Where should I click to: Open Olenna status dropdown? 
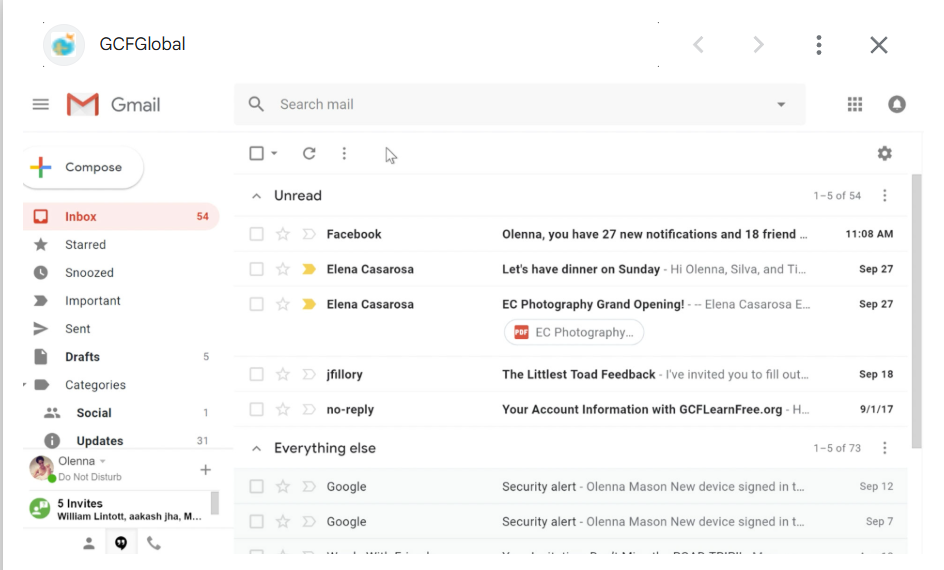coord(103,461)
